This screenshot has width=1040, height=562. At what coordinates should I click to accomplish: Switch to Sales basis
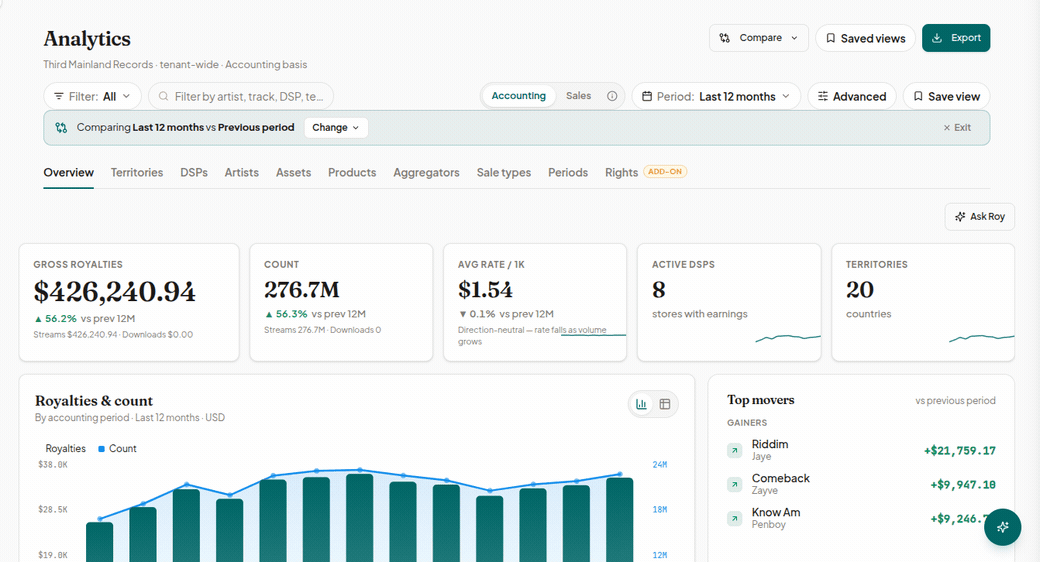pos(578,96)
